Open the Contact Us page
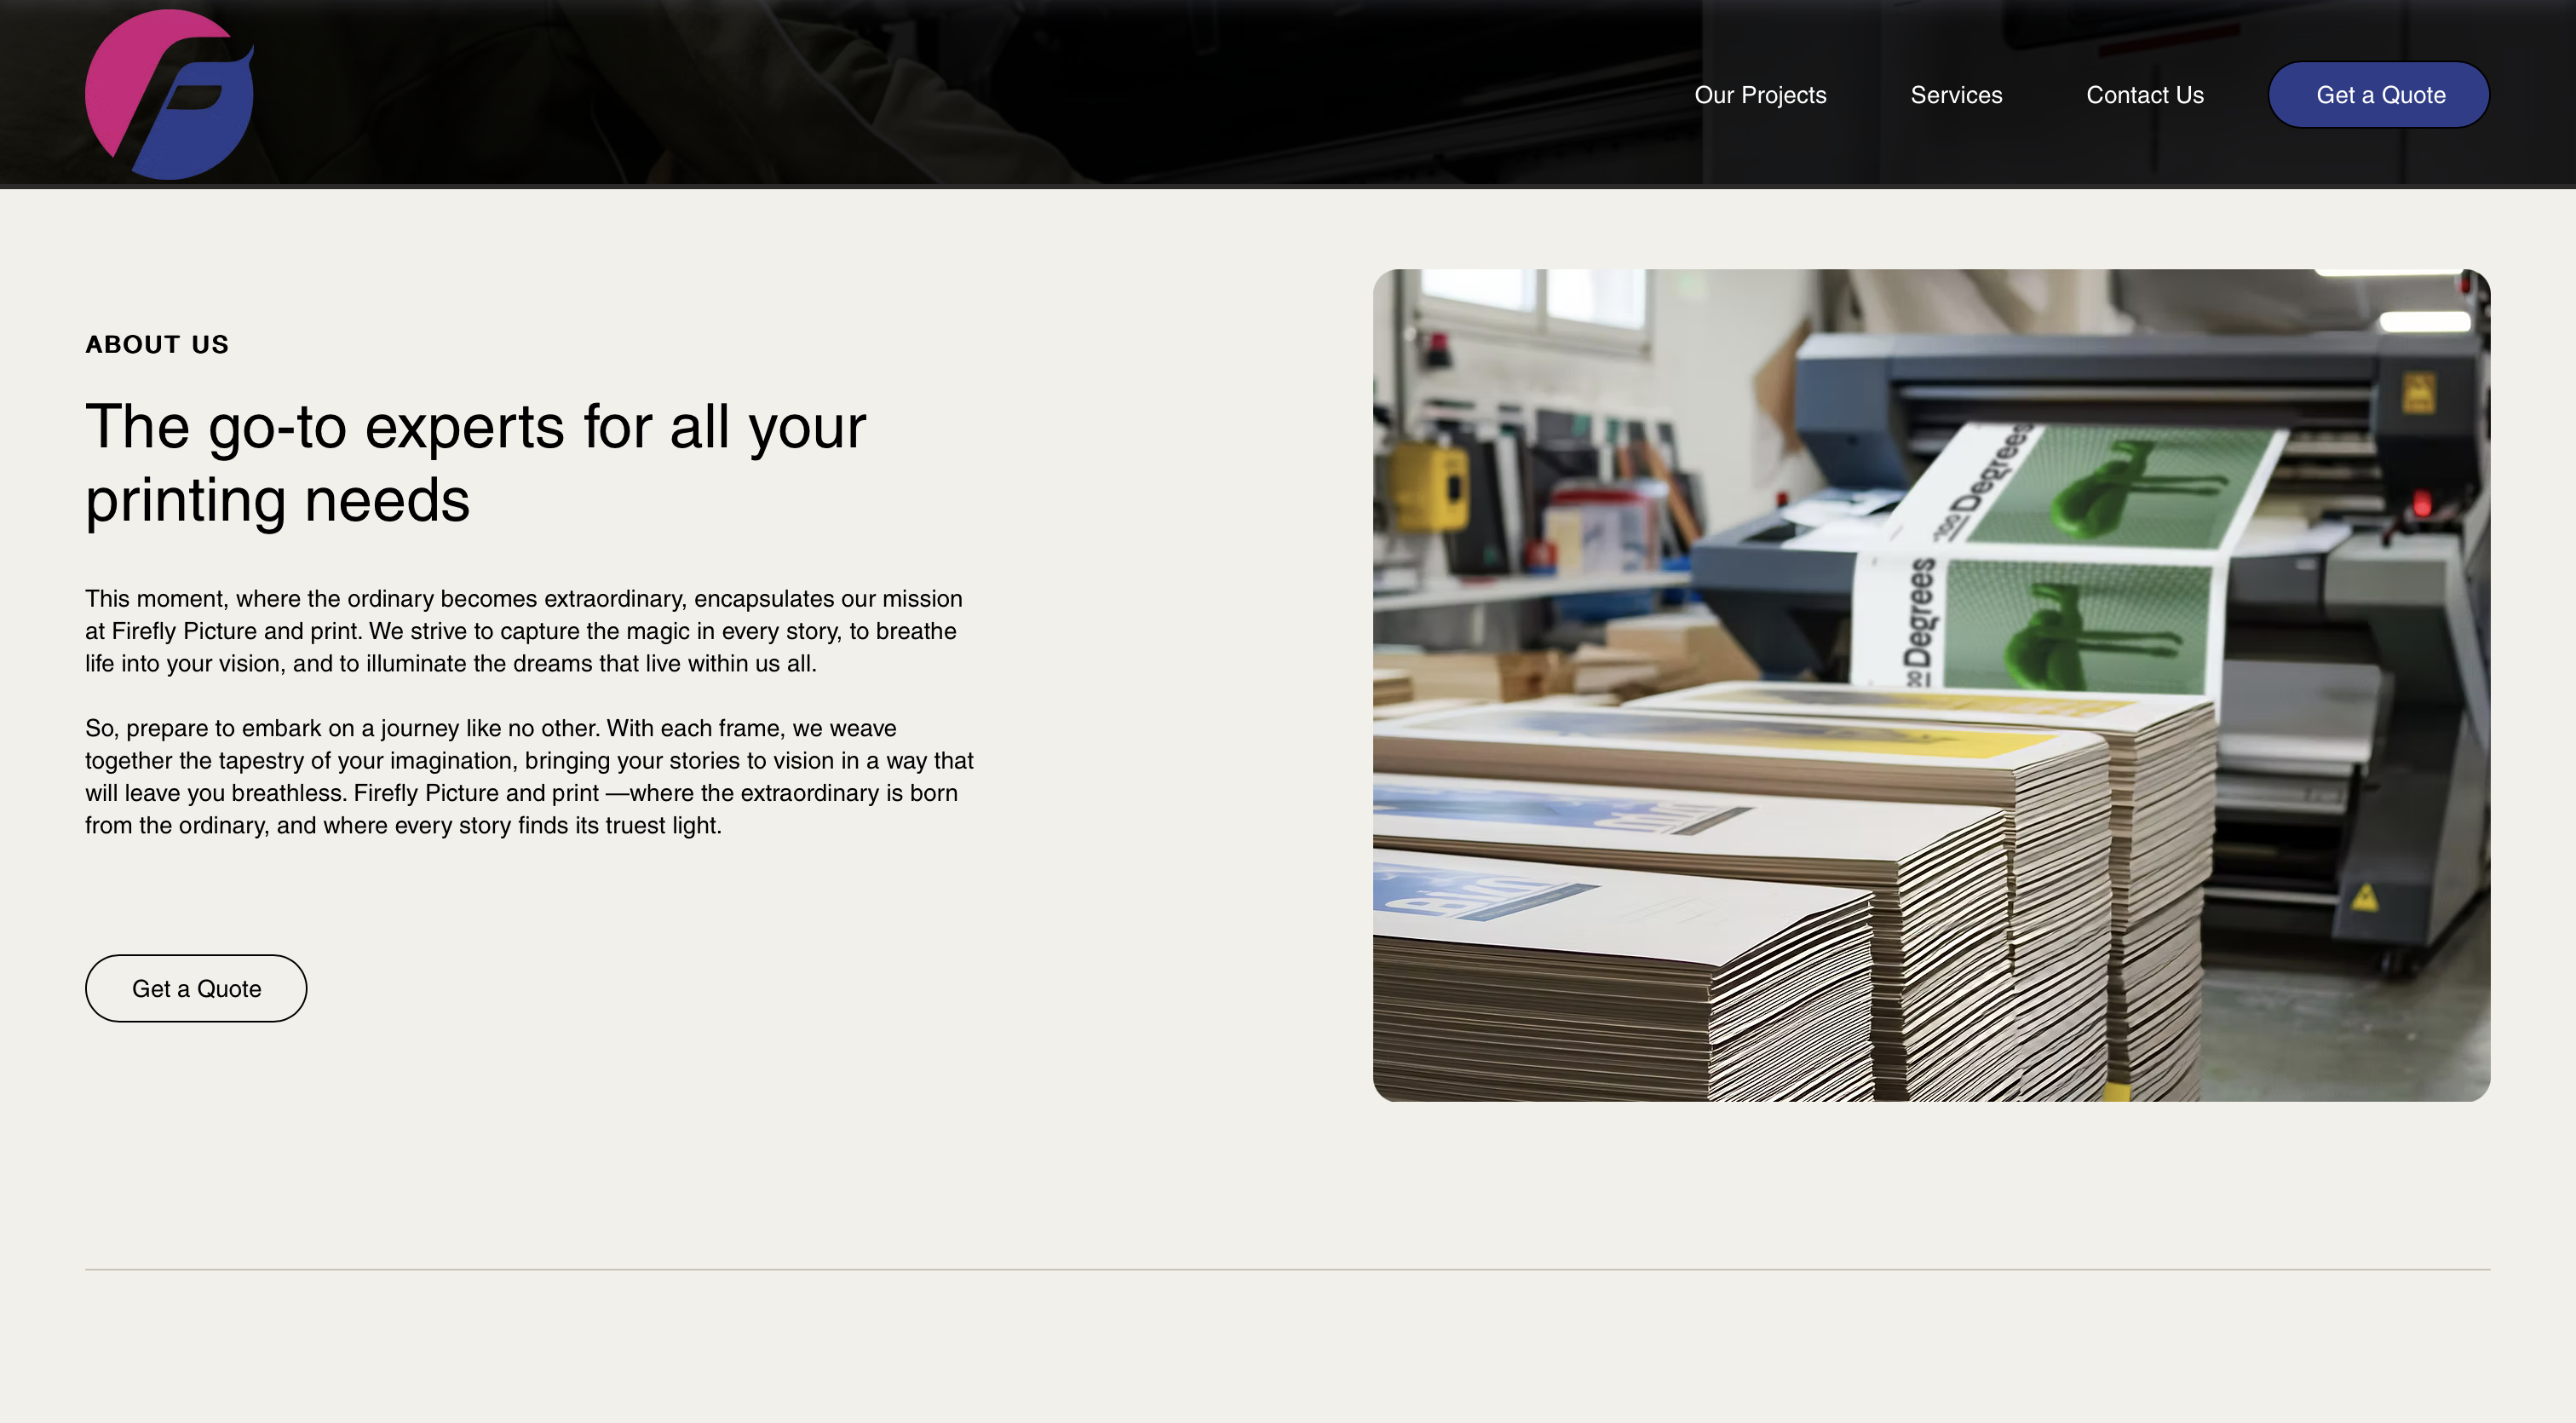 coord(2144,95)
